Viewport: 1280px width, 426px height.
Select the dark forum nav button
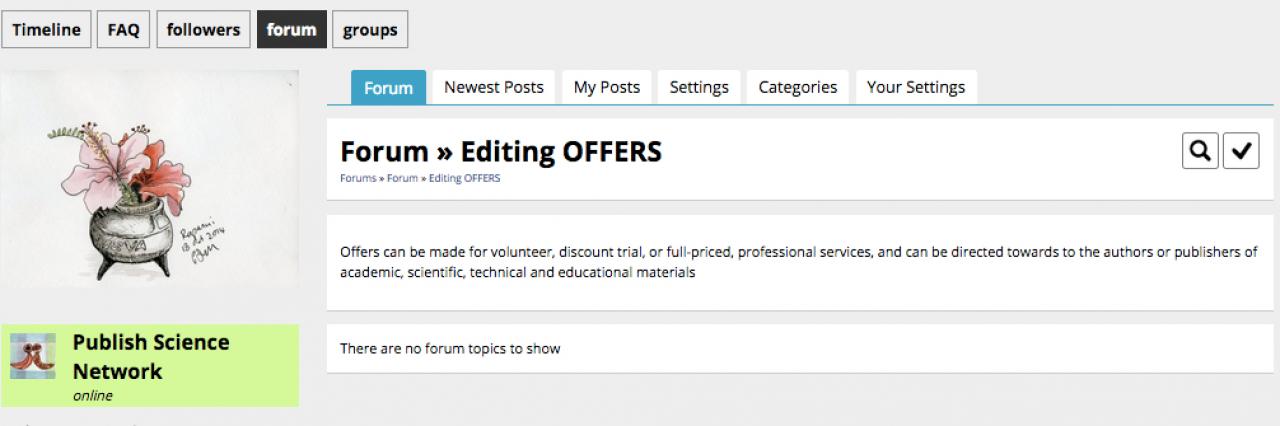click(291, 30)
